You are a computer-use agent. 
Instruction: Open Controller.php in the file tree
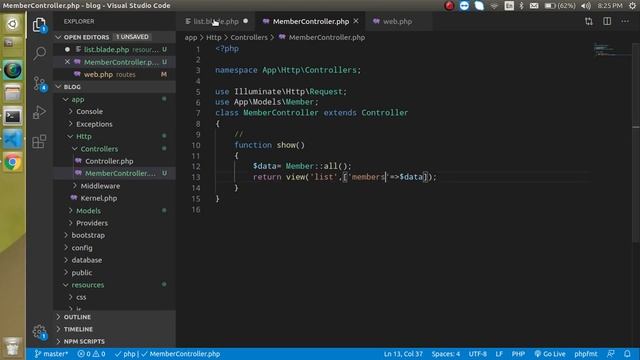(115, 161)
